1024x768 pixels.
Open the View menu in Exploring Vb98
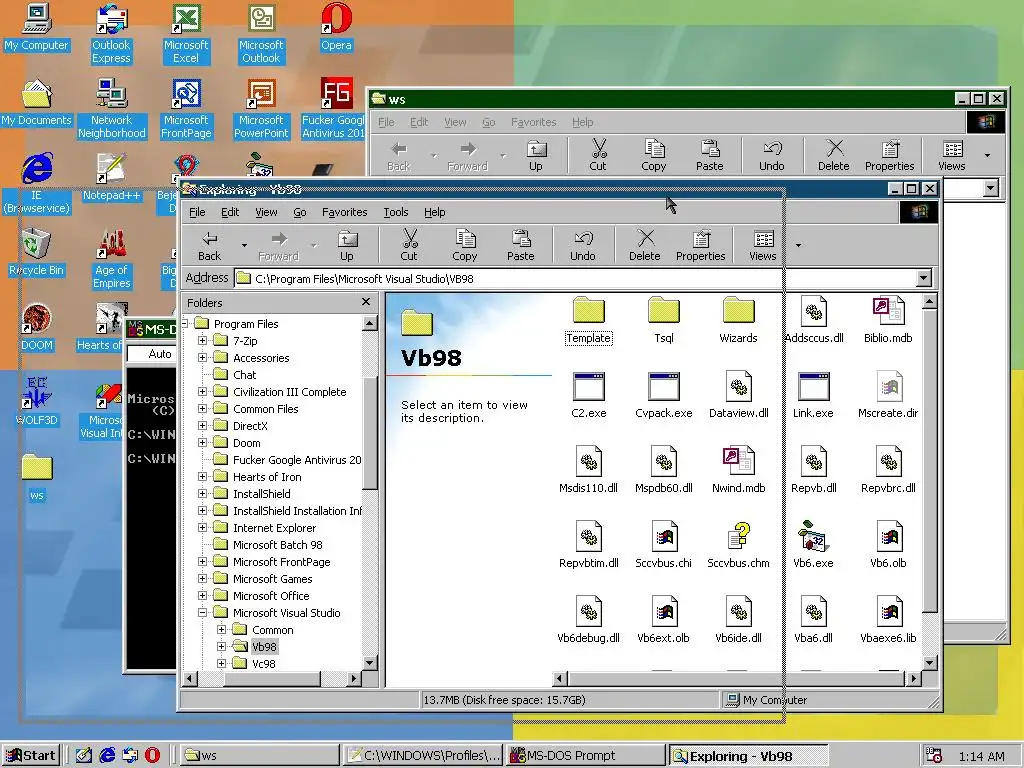tap(266, 212)
